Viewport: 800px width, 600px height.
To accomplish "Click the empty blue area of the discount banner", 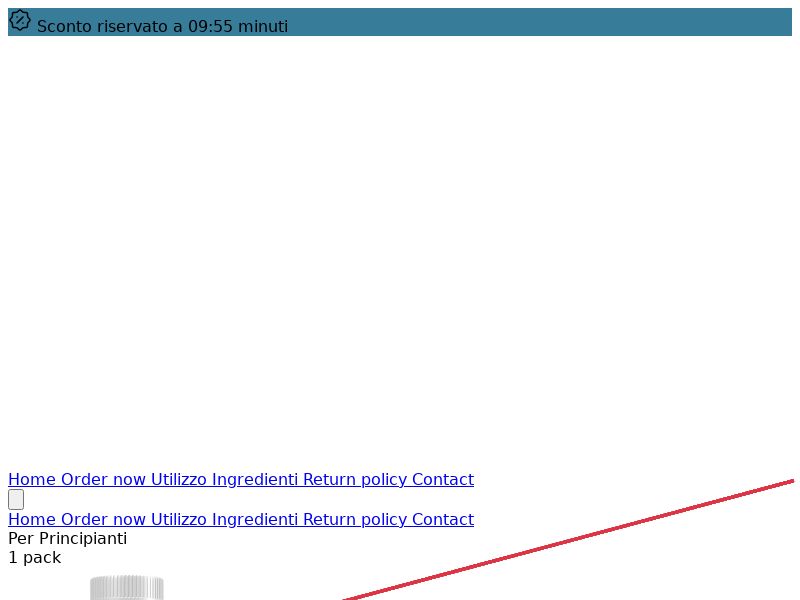I will pyautogui.click(x=540, y=22).
